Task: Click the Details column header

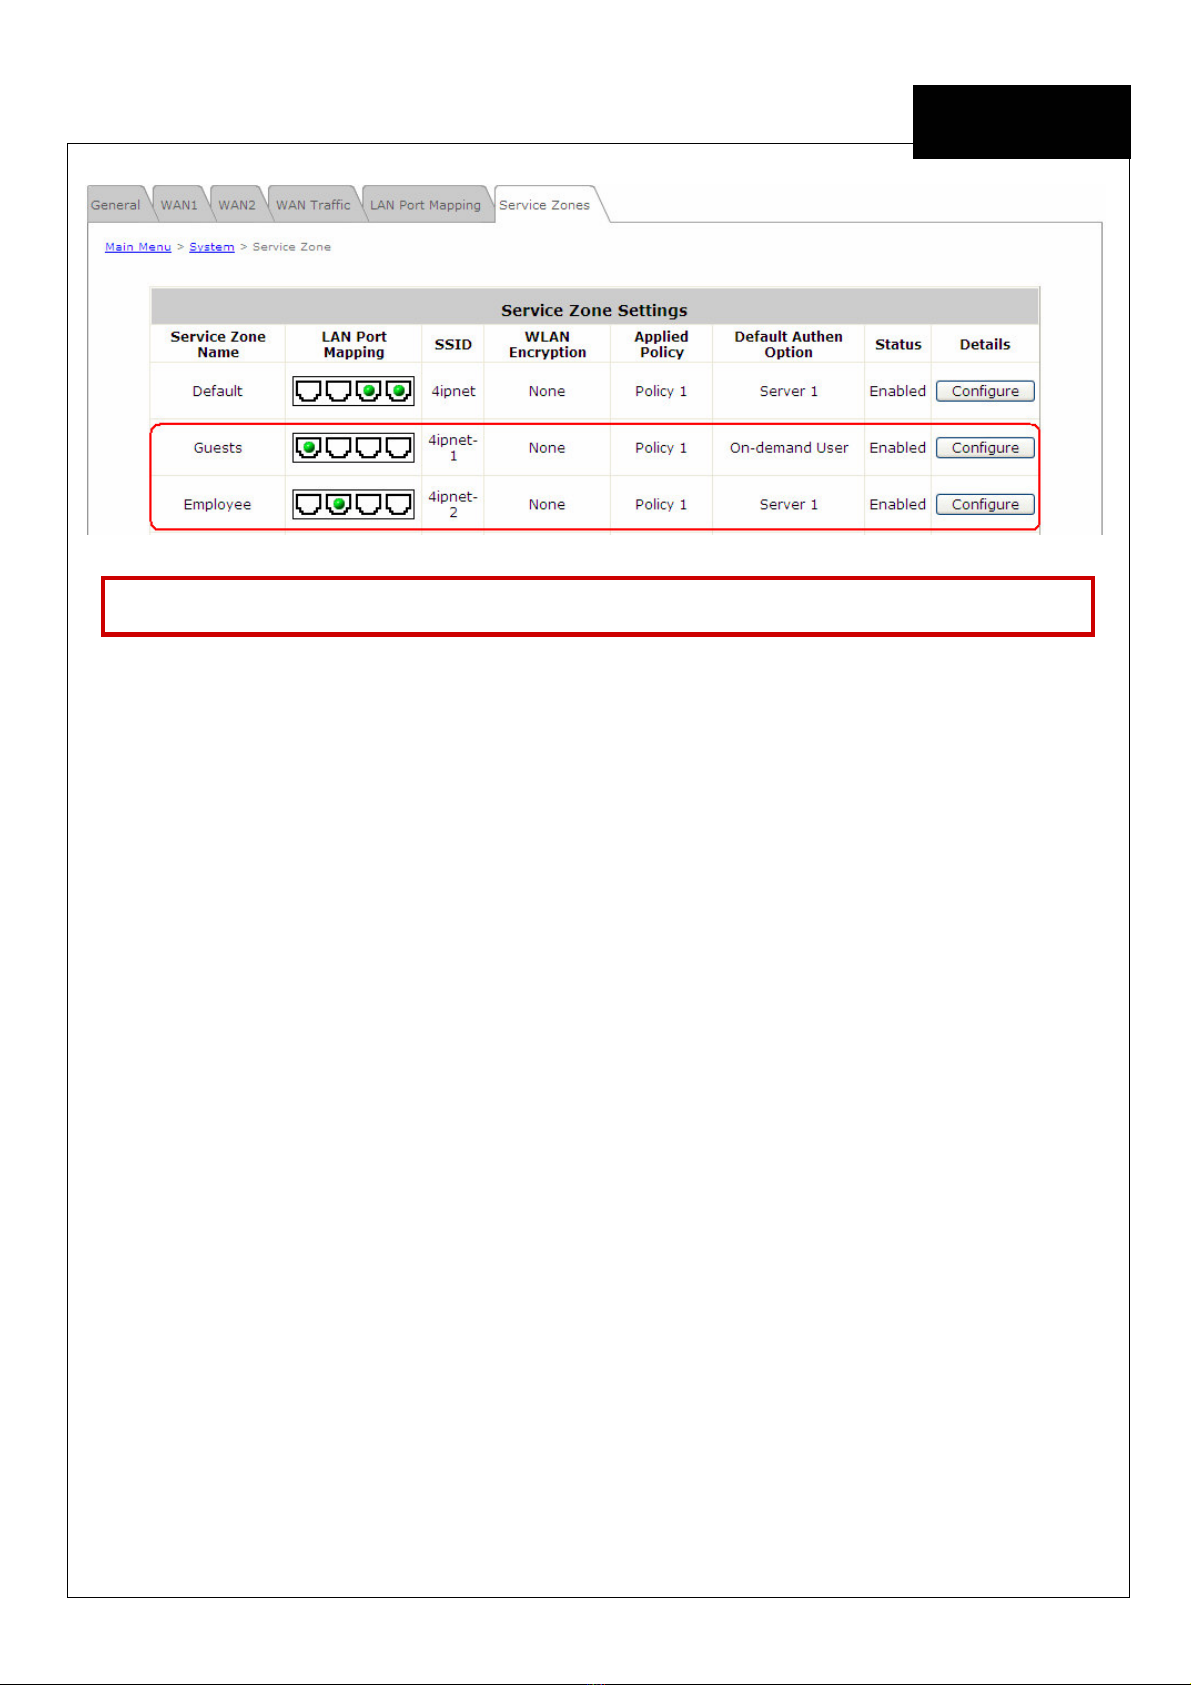Action: 985,344
